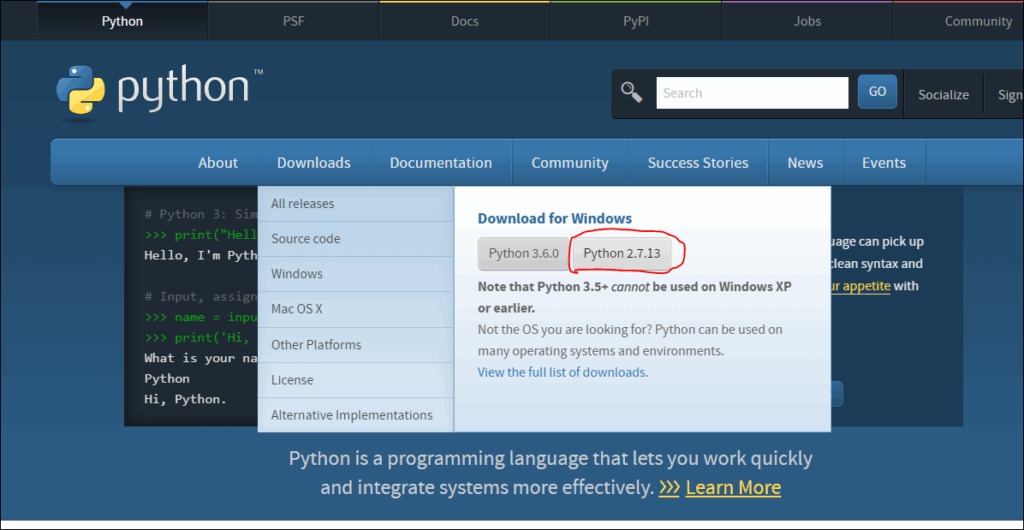Screen dimensions: 1024x530
Task: Open 'View the full list of downloads' link
Action: (x=562, y=373)
